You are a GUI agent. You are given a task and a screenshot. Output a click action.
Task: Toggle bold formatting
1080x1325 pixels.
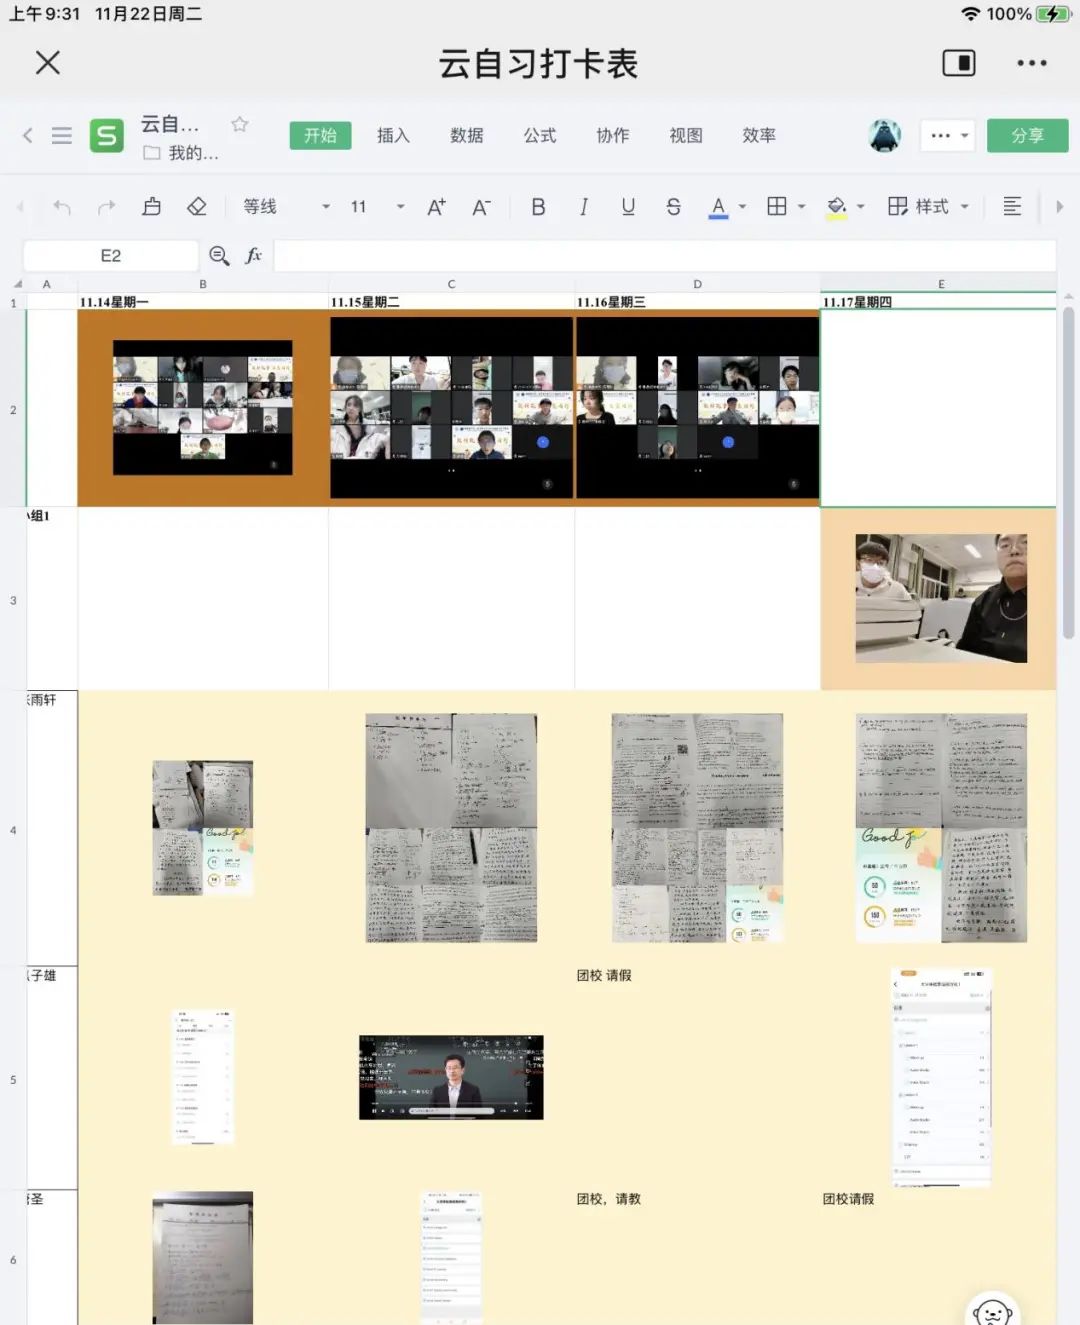538,206
